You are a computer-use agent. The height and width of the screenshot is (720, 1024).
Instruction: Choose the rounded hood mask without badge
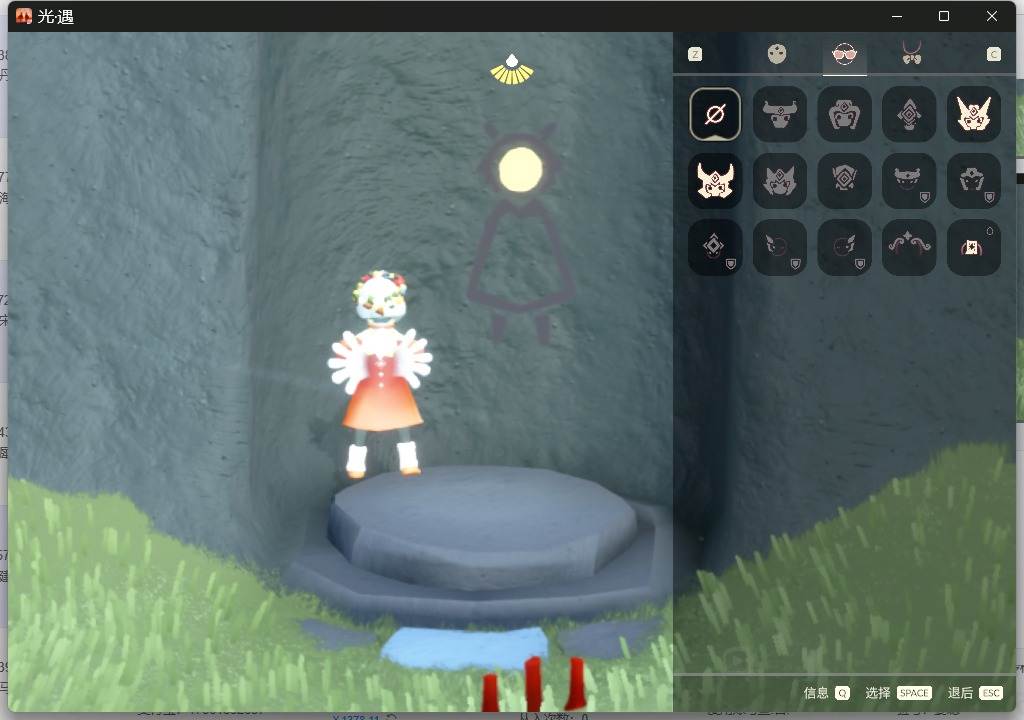tap(844, 114)
